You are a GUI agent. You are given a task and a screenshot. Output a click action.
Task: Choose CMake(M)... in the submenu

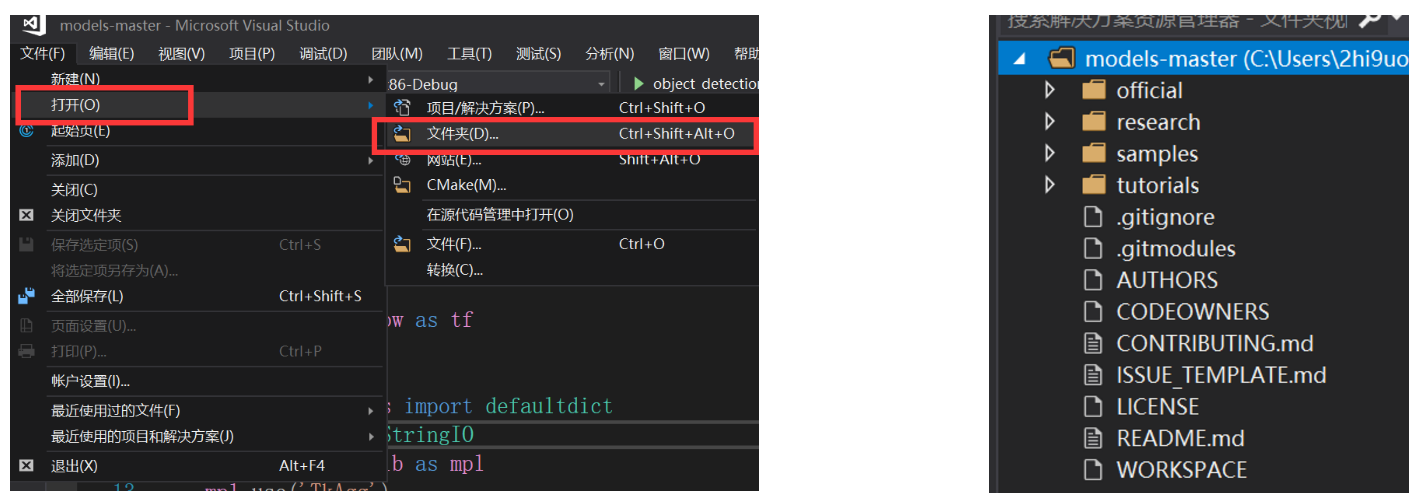tap(571, 185)
